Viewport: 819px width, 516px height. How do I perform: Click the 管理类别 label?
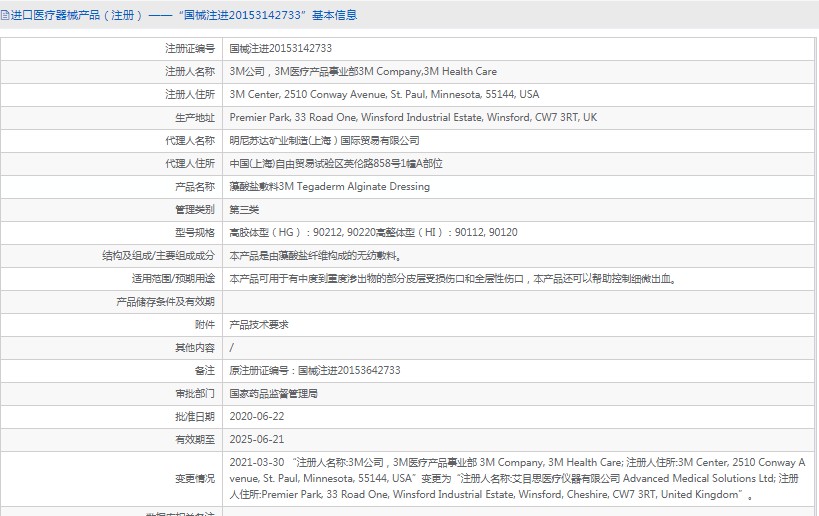click(195, 209)
